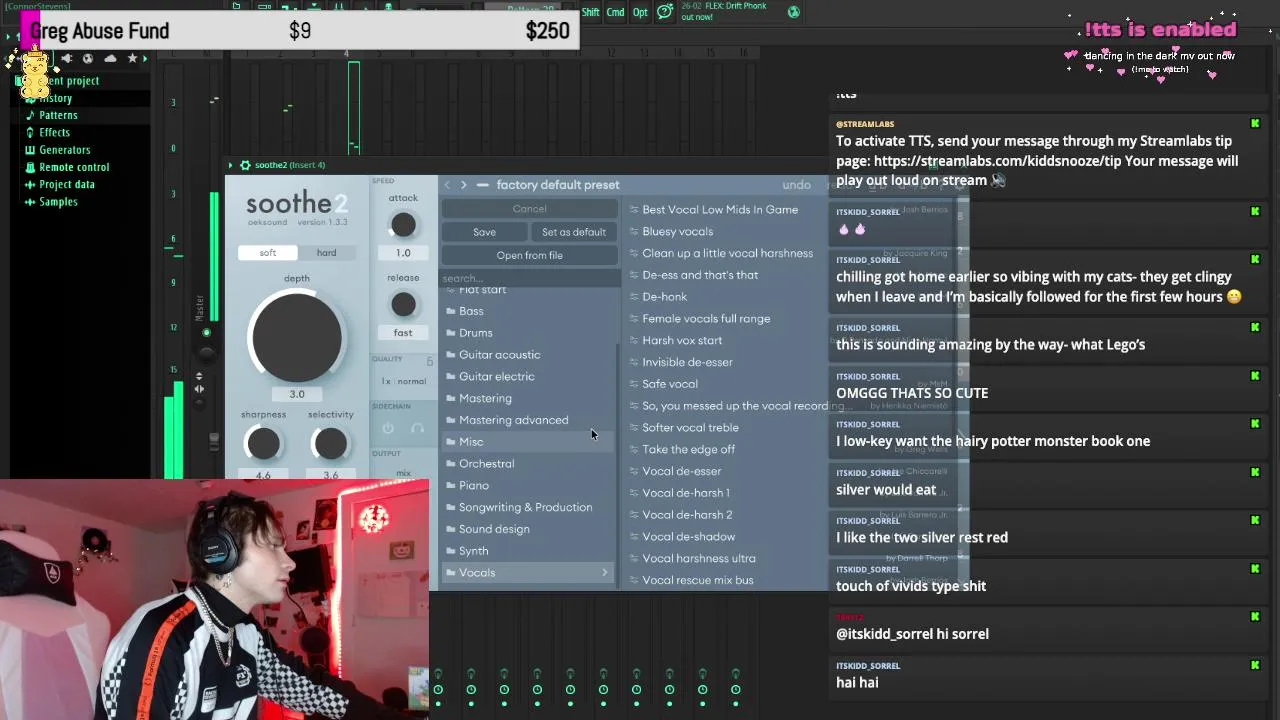The image size is (1280, 720).
Task: Click the sharpness knob
Action: pyautogui.click(x=263, y=443)
